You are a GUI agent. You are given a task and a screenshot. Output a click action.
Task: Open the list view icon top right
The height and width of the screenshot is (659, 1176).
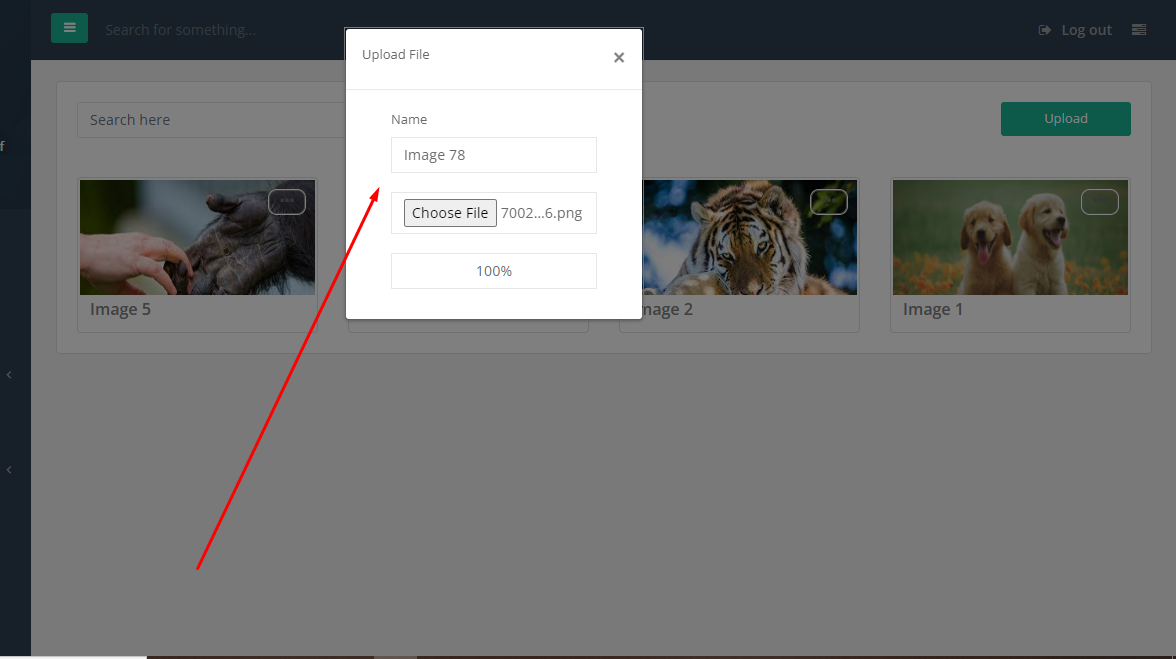pos(1139,29)
